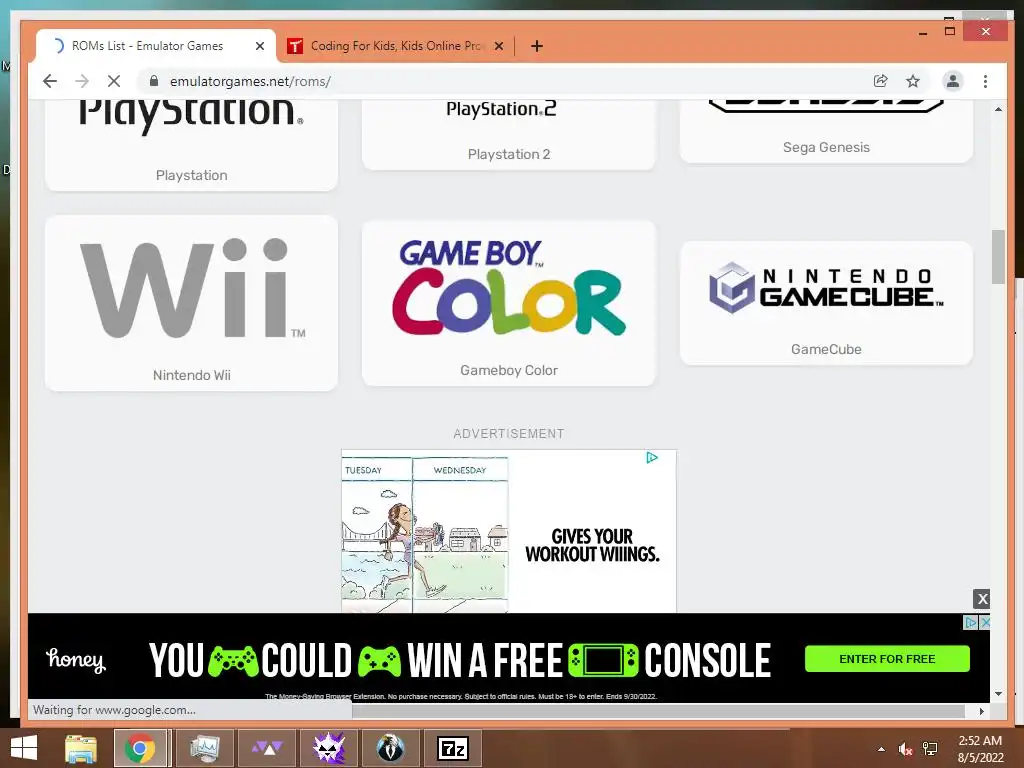Viewport: 1024px width, 768px height.
Task: Click AdChoices icon on honey banner
Action: pyautogui.click(x=971, y=622)
